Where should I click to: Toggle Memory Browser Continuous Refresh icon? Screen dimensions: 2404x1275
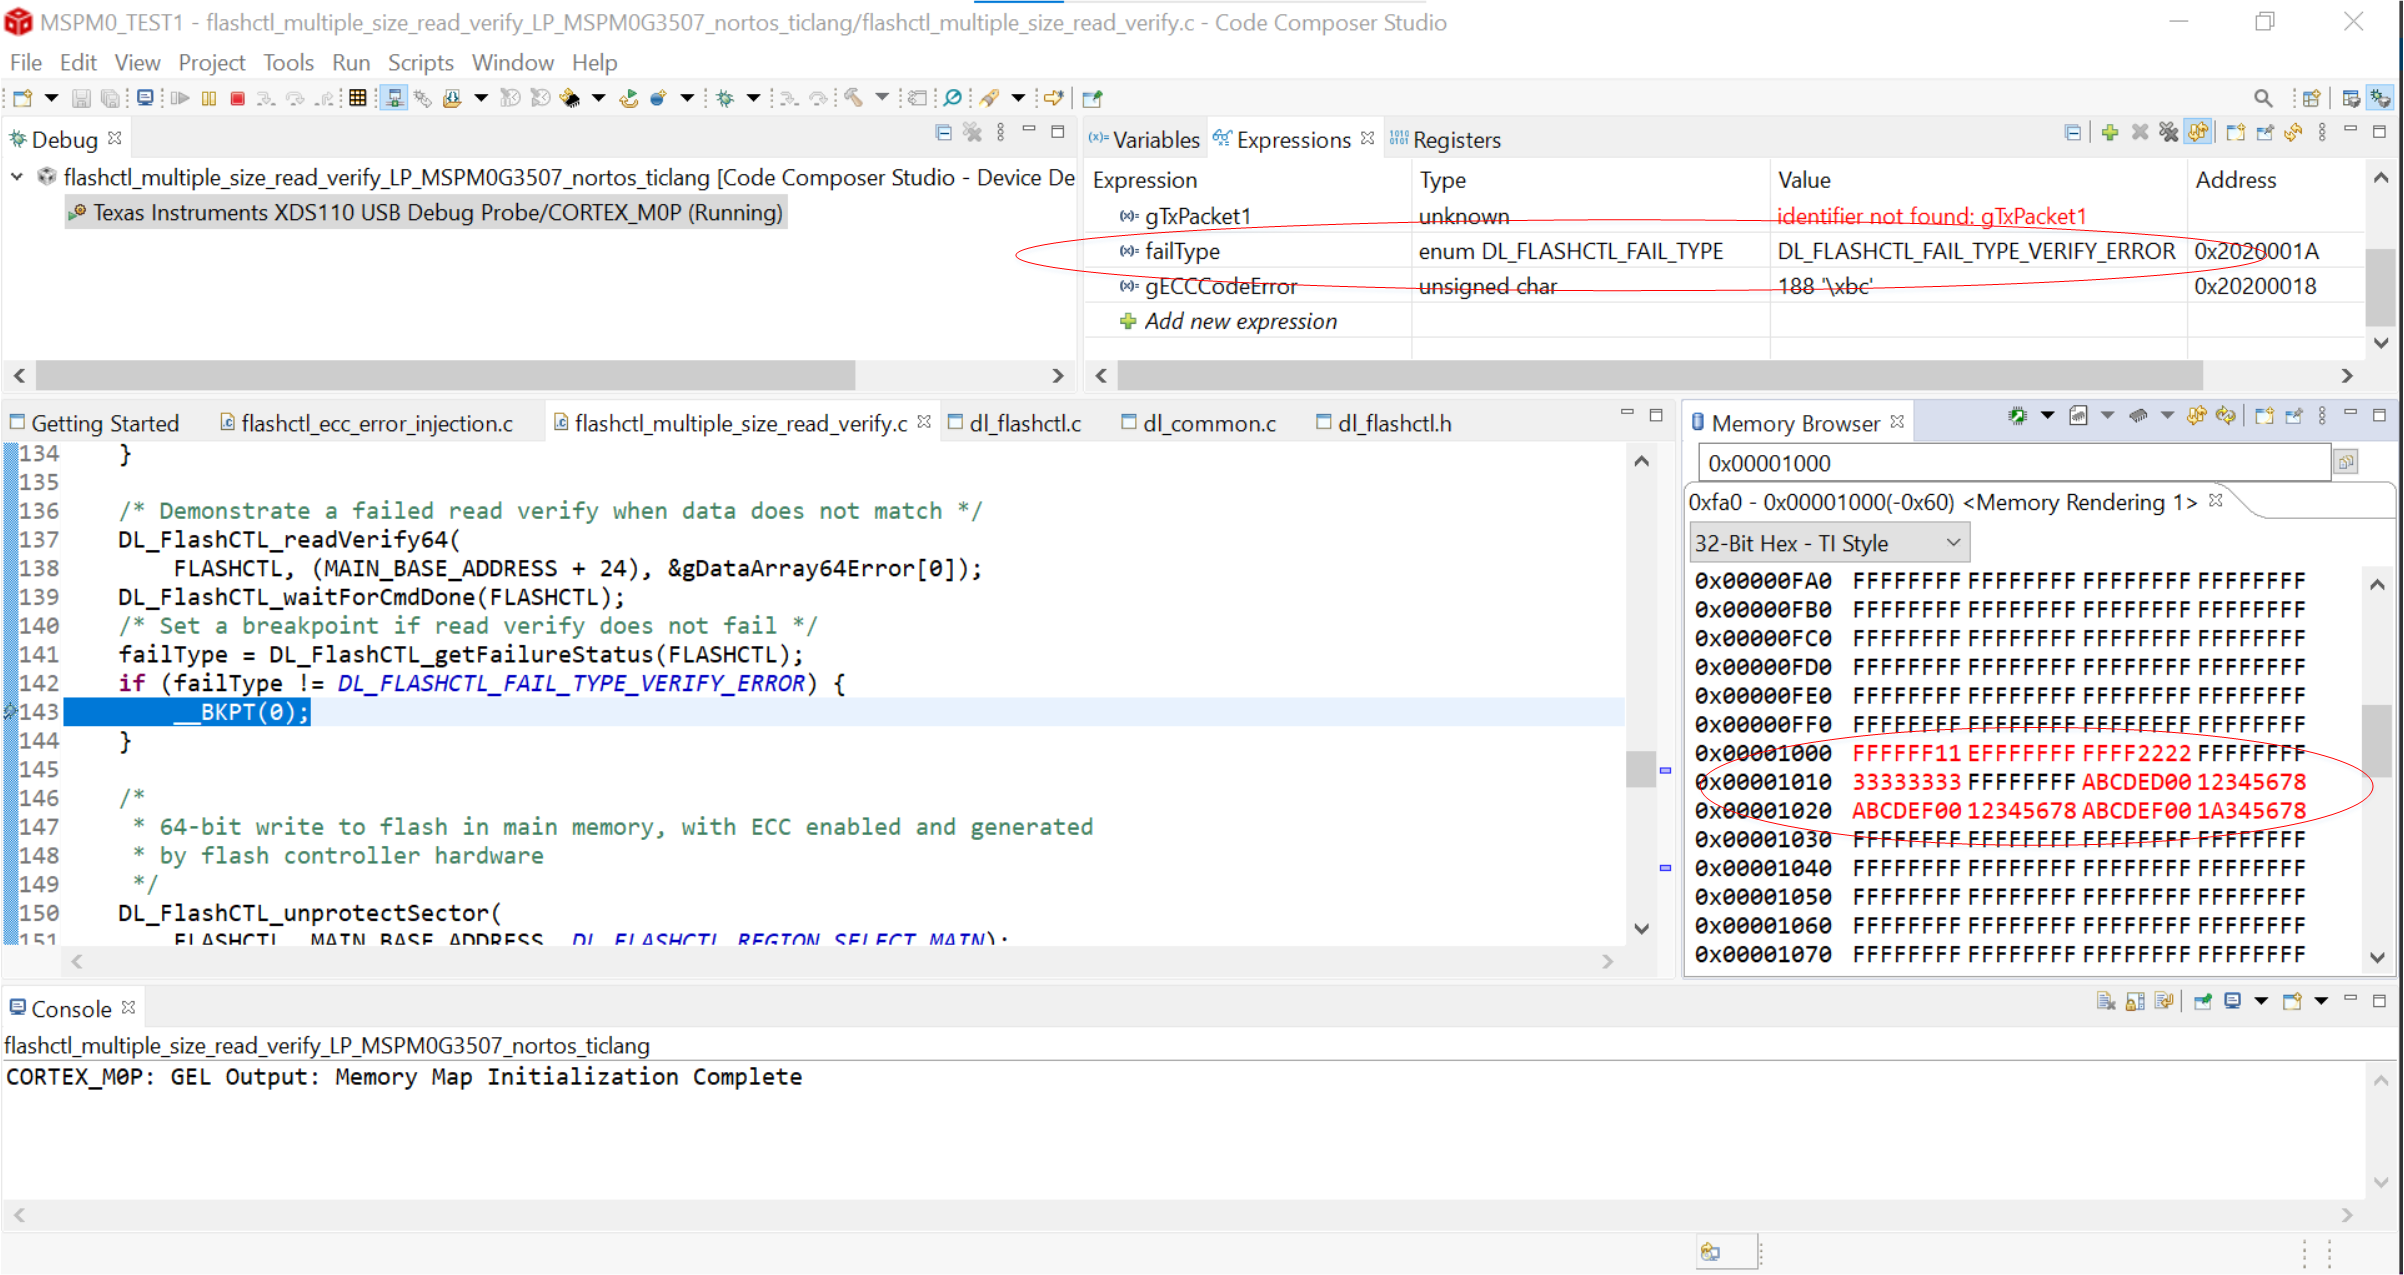point(2196,416)
